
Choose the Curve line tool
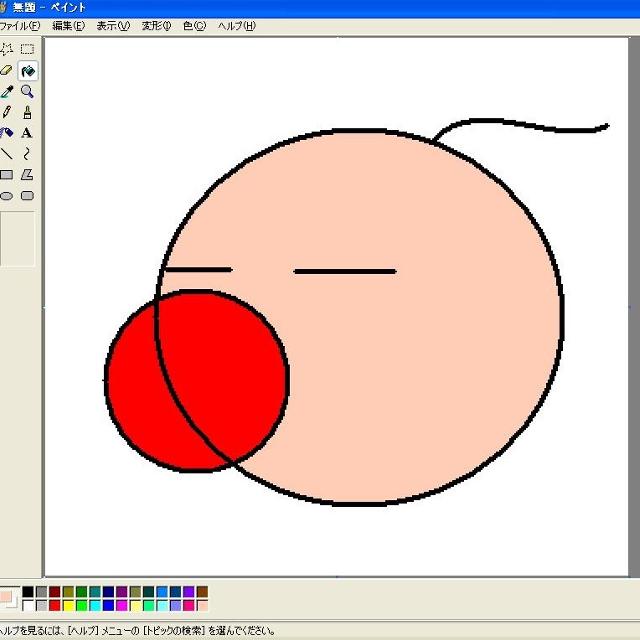coord(27,154)
